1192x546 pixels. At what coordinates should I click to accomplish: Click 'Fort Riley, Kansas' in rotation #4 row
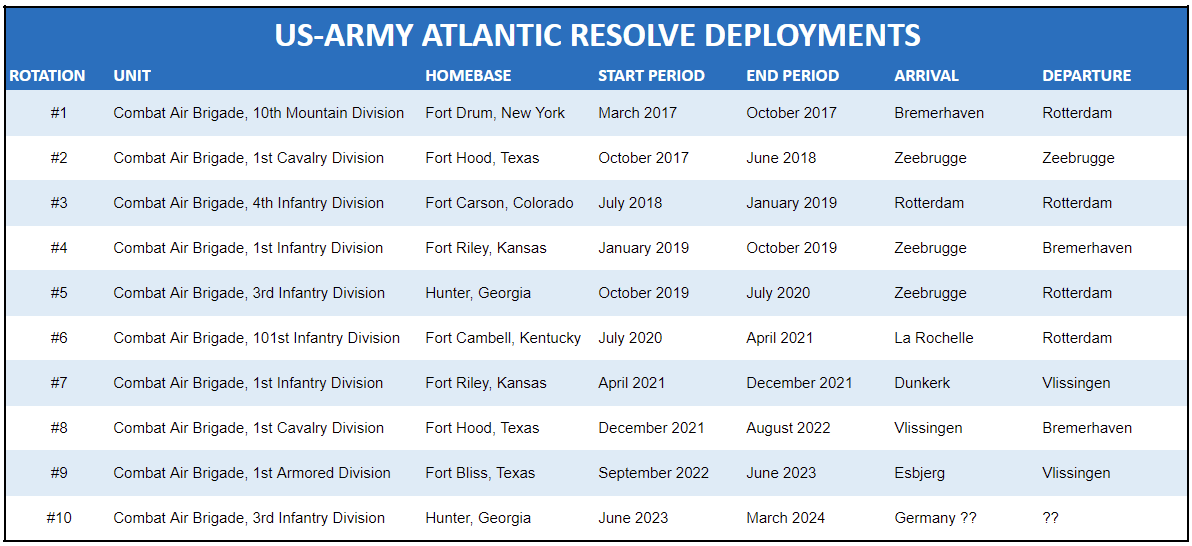[x=486, y=248]
